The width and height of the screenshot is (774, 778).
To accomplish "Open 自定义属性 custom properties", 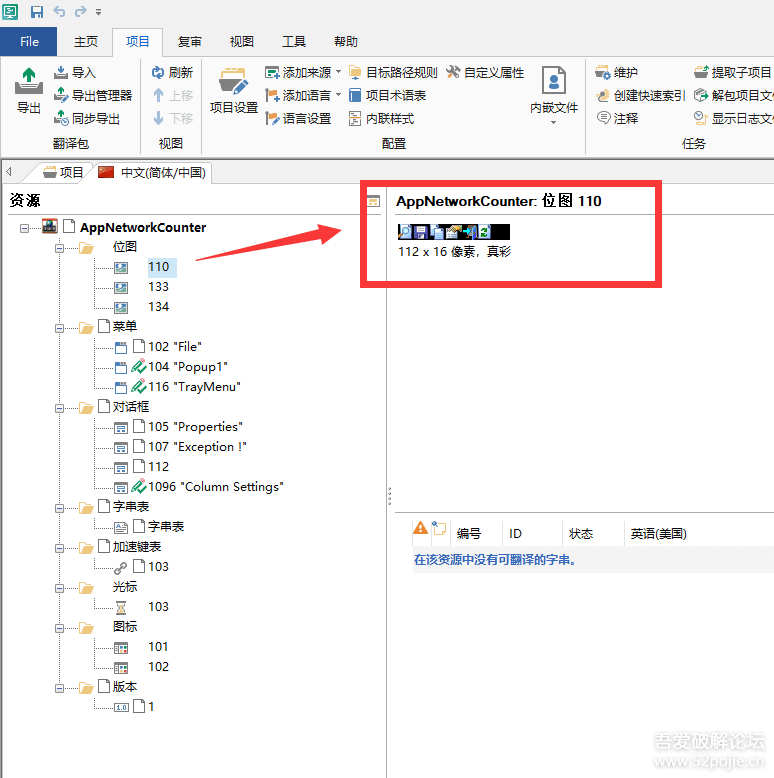I will click(x=485, y=72).
